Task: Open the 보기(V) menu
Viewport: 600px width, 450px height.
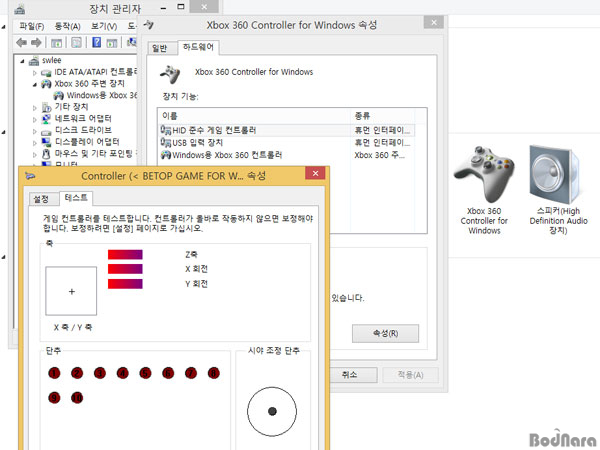Action: tap(104, 26)
